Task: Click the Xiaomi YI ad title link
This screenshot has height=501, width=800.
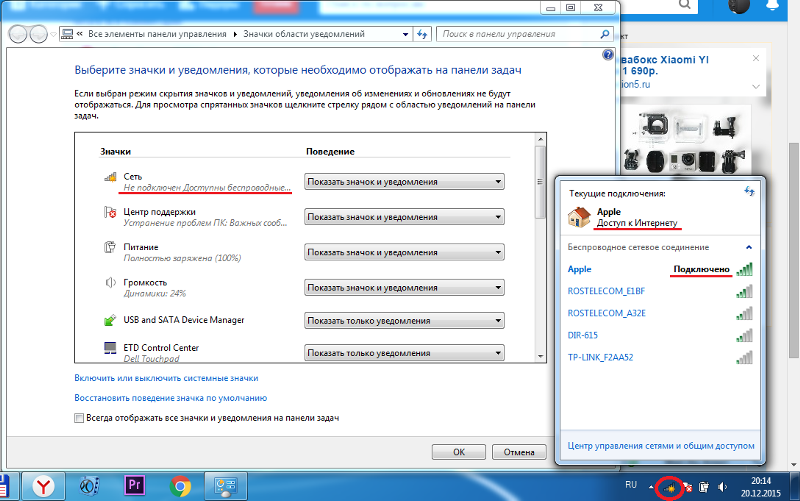Action: [665, 65]
